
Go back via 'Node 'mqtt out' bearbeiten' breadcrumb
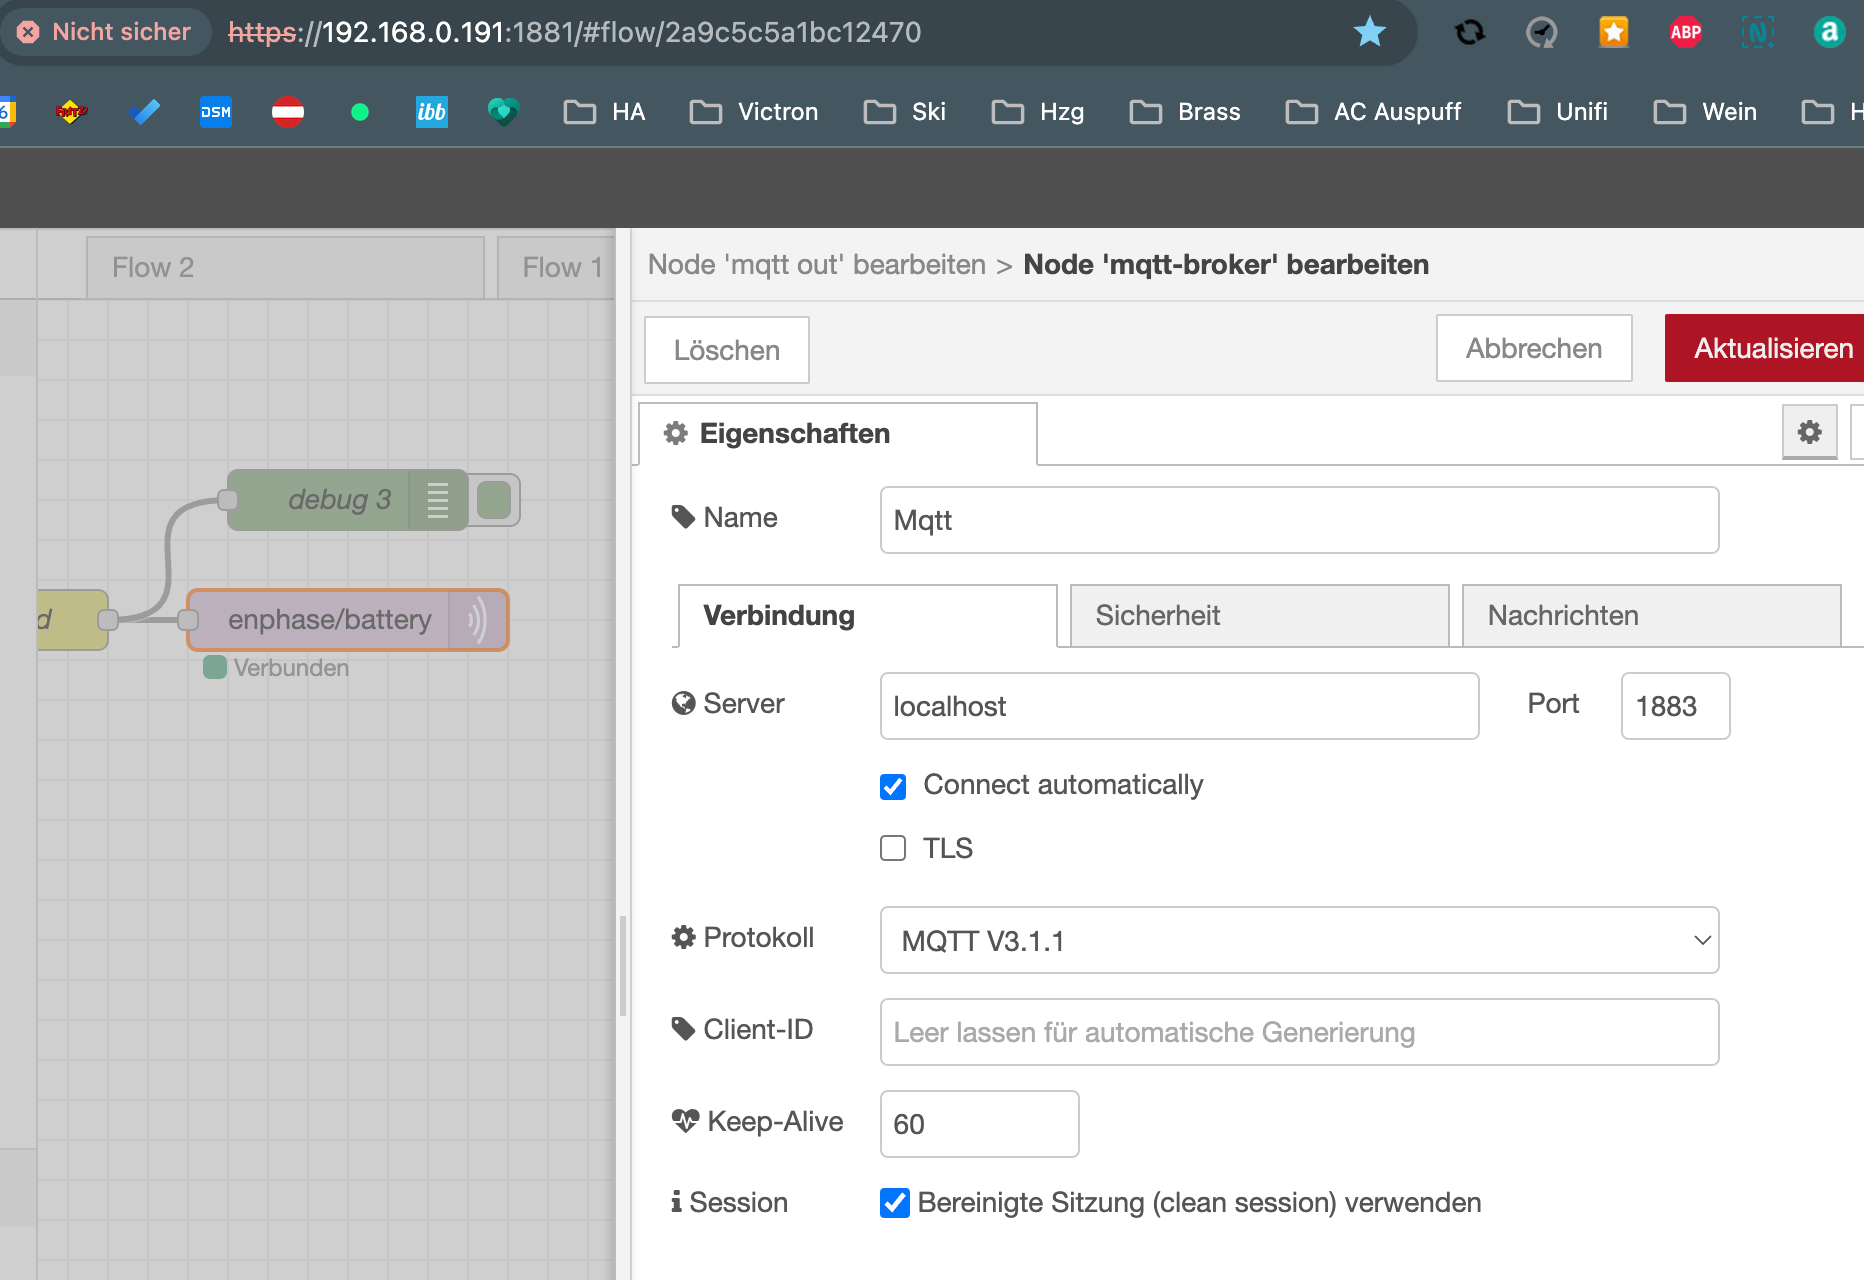[817, 265]
